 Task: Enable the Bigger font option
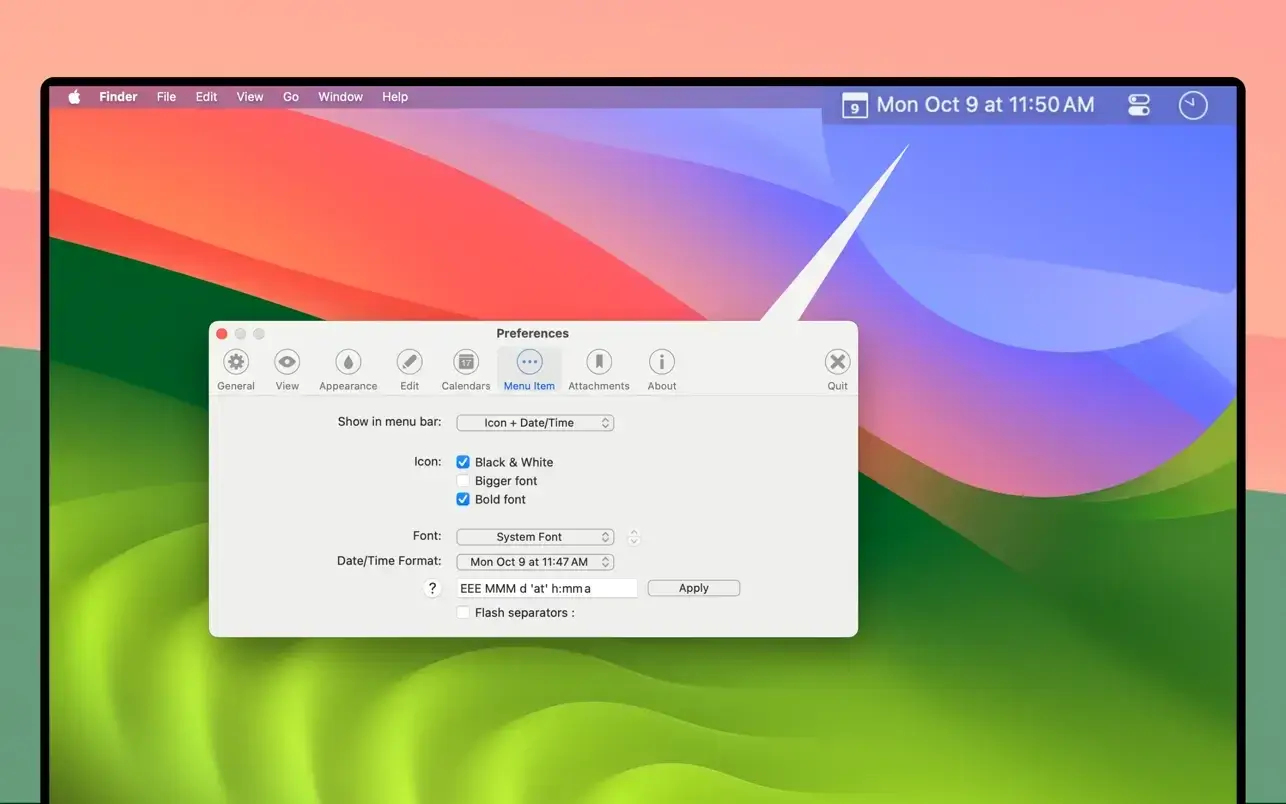pos(462,480)
